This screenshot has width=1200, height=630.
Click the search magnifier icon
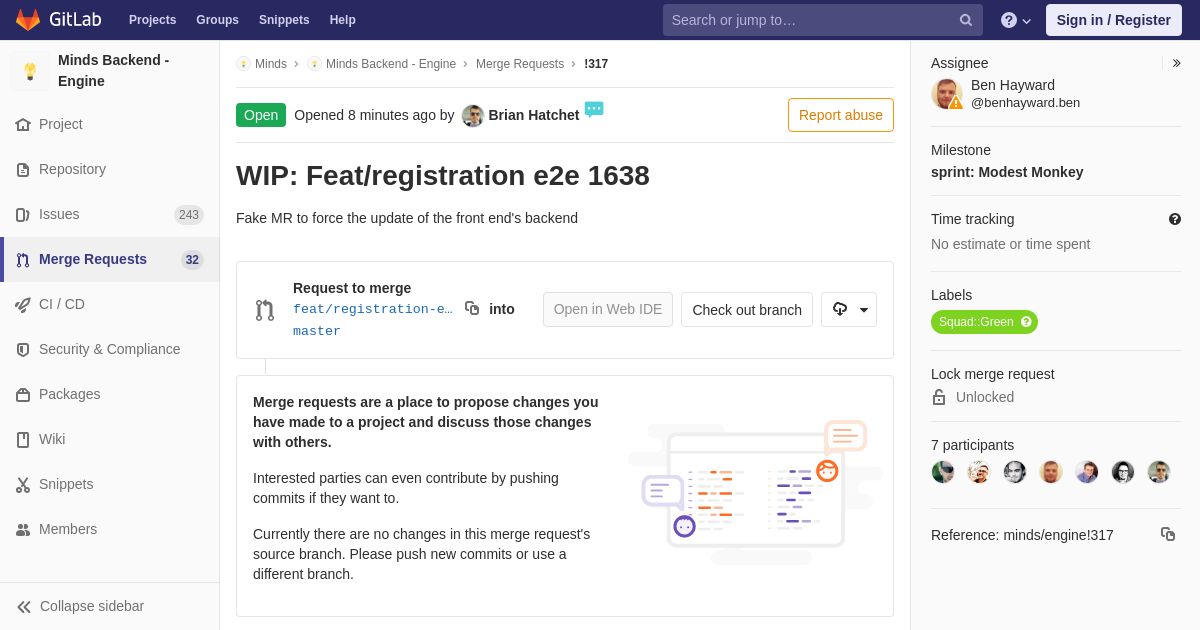(x=966, y=20)
